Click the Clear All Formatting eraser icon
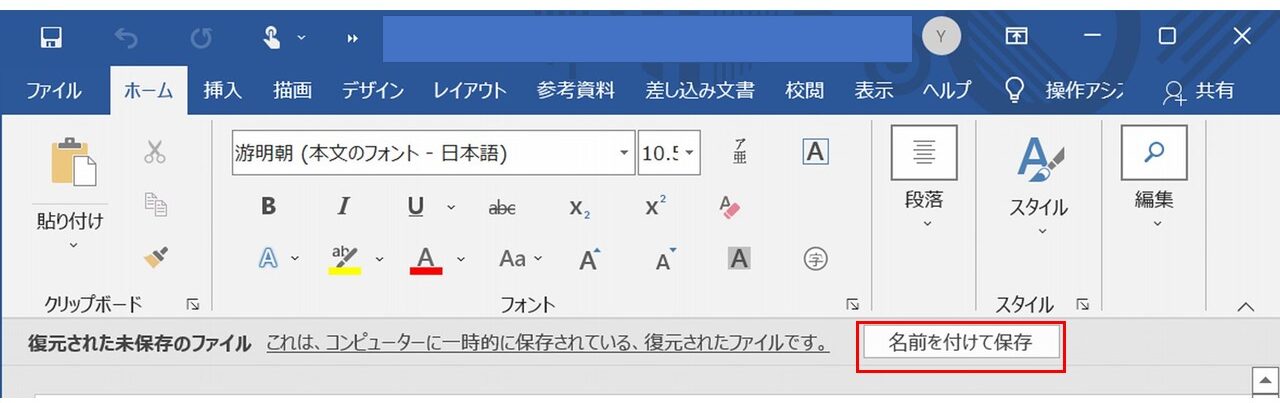The image size is (1280, 403). tap(729, 206)
